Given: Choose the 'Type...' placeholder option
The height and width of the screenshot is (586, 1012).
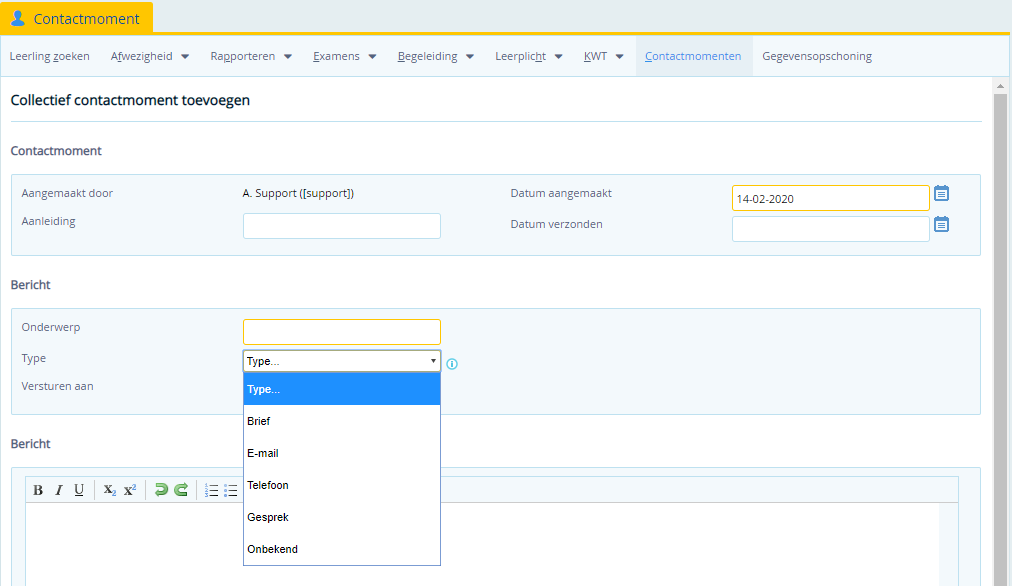Looking at the screenshot, I should click(342, 389).
